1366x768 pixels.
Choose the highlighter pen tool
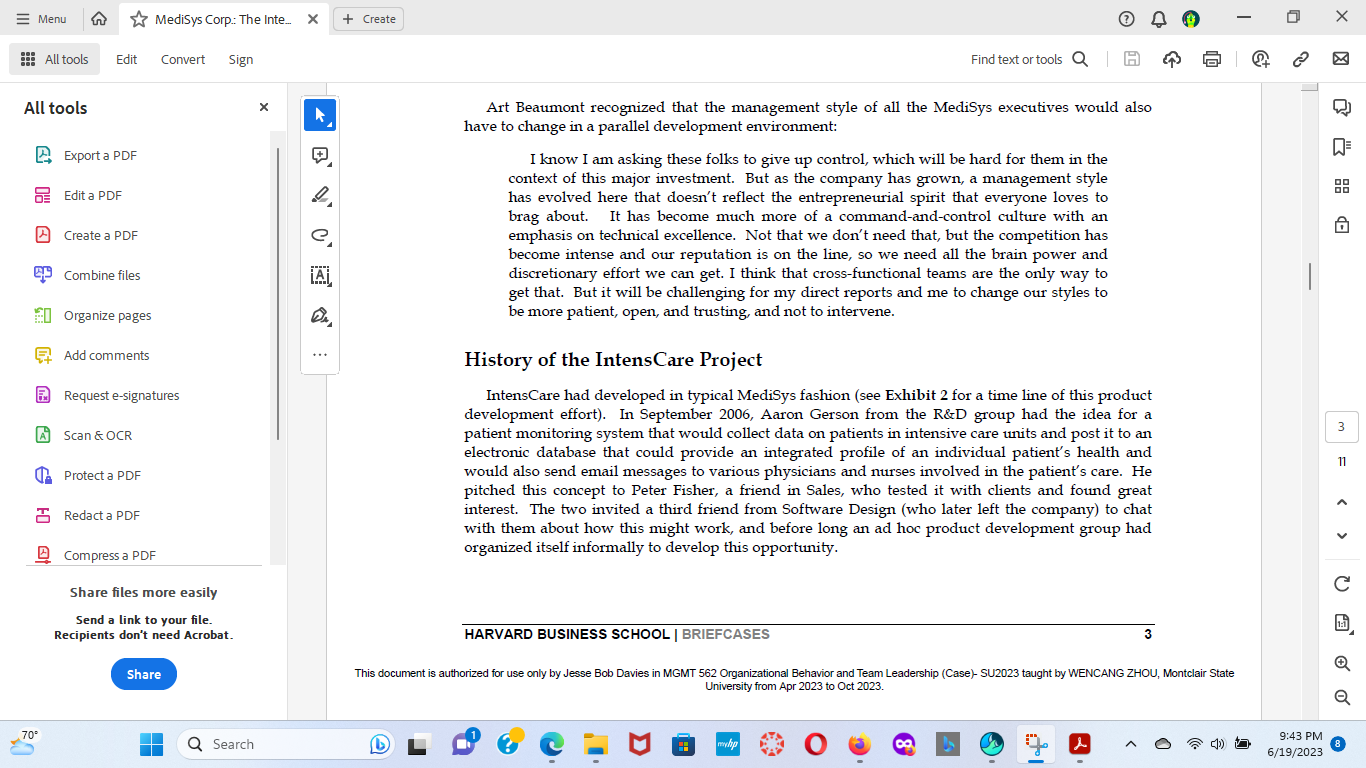pyautogui.click(x=320, y=195)
